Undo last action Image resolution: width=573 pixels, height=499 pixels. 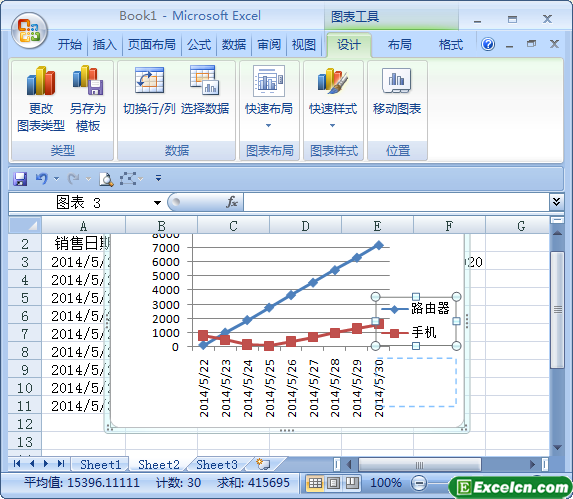pyautogui.click(x=41, y=179)
